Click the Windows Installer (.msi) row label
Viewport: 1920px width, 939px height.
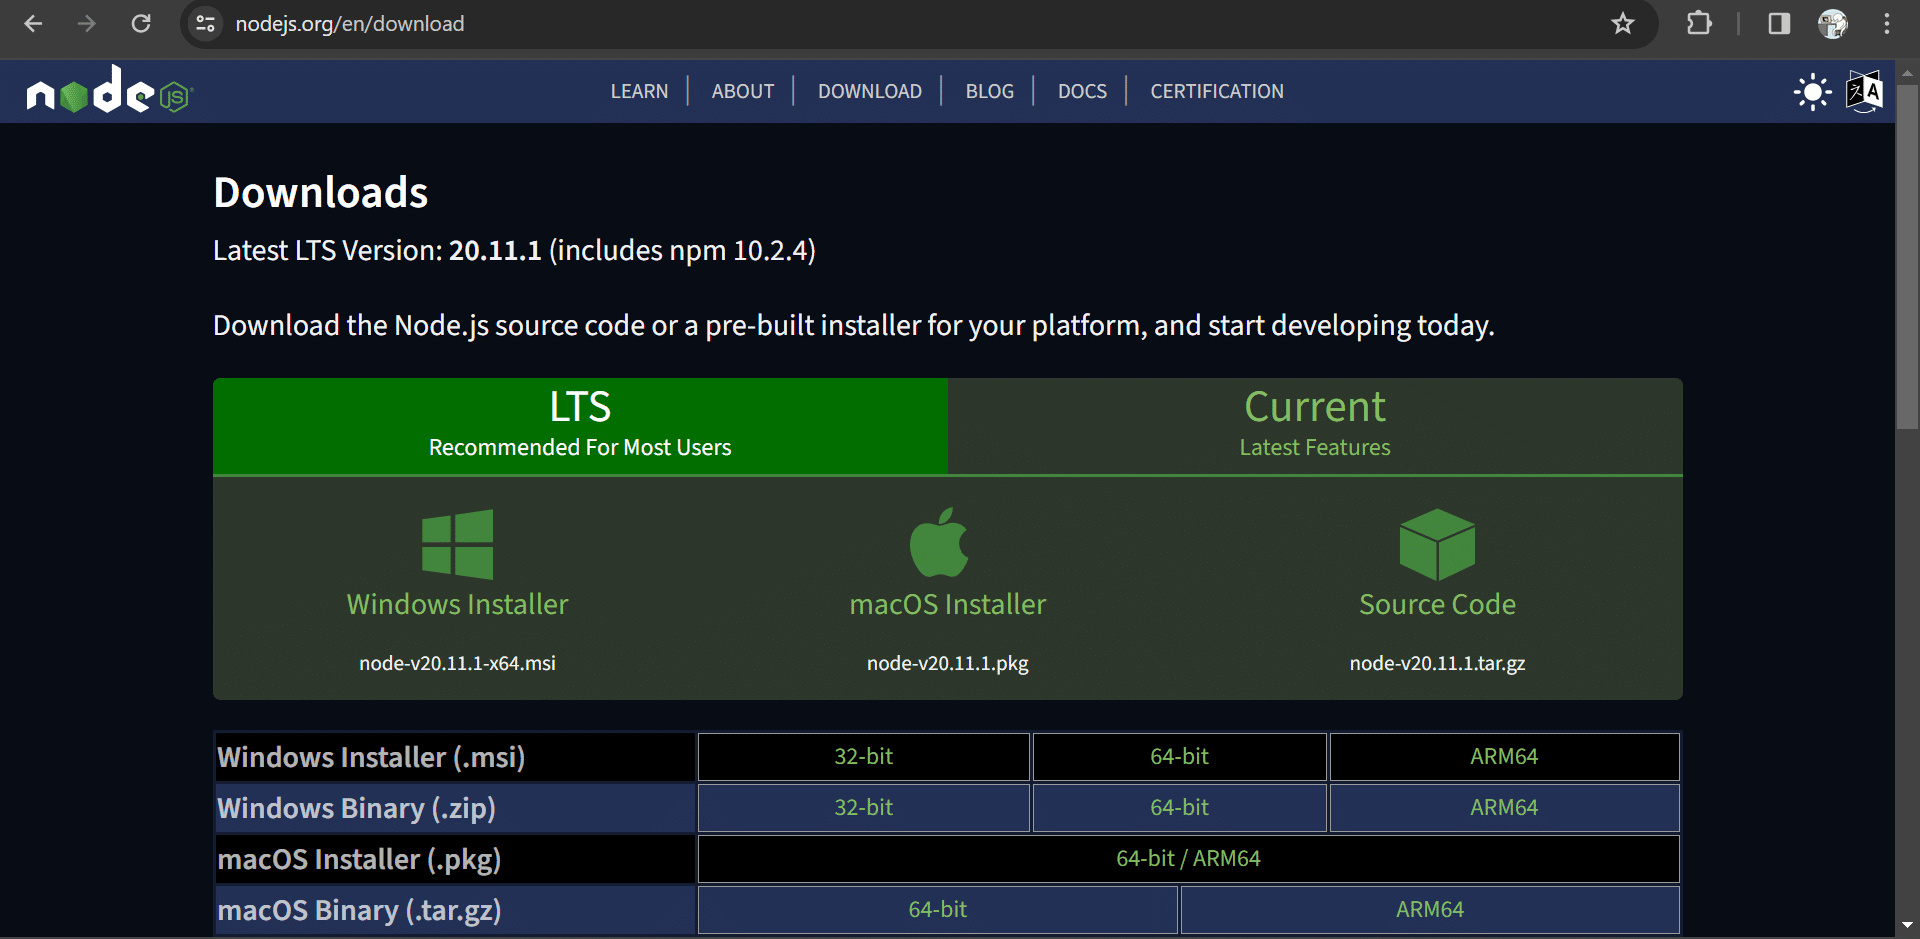(371, 757)
